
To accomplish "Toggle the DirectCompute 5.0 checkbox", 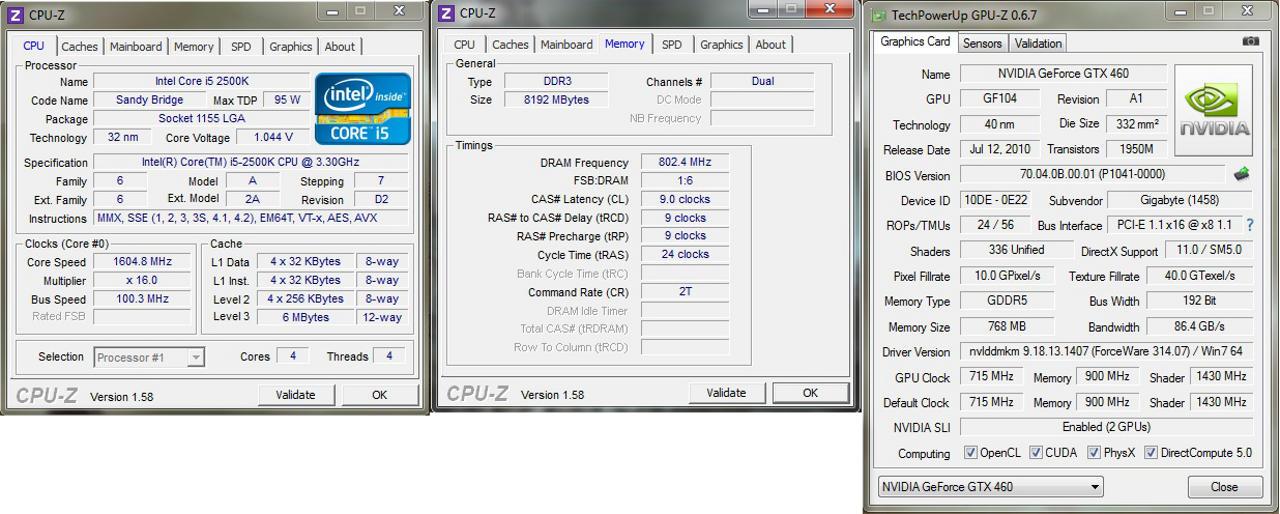I will (x=1151, y=453).
